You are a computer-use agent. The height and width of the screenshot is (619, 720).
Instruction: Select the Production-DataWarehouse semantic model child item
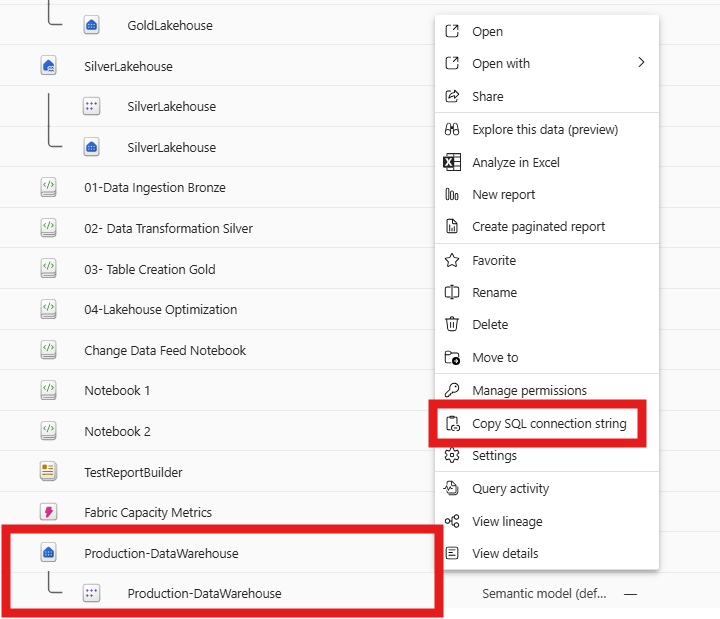pos(204,593)
